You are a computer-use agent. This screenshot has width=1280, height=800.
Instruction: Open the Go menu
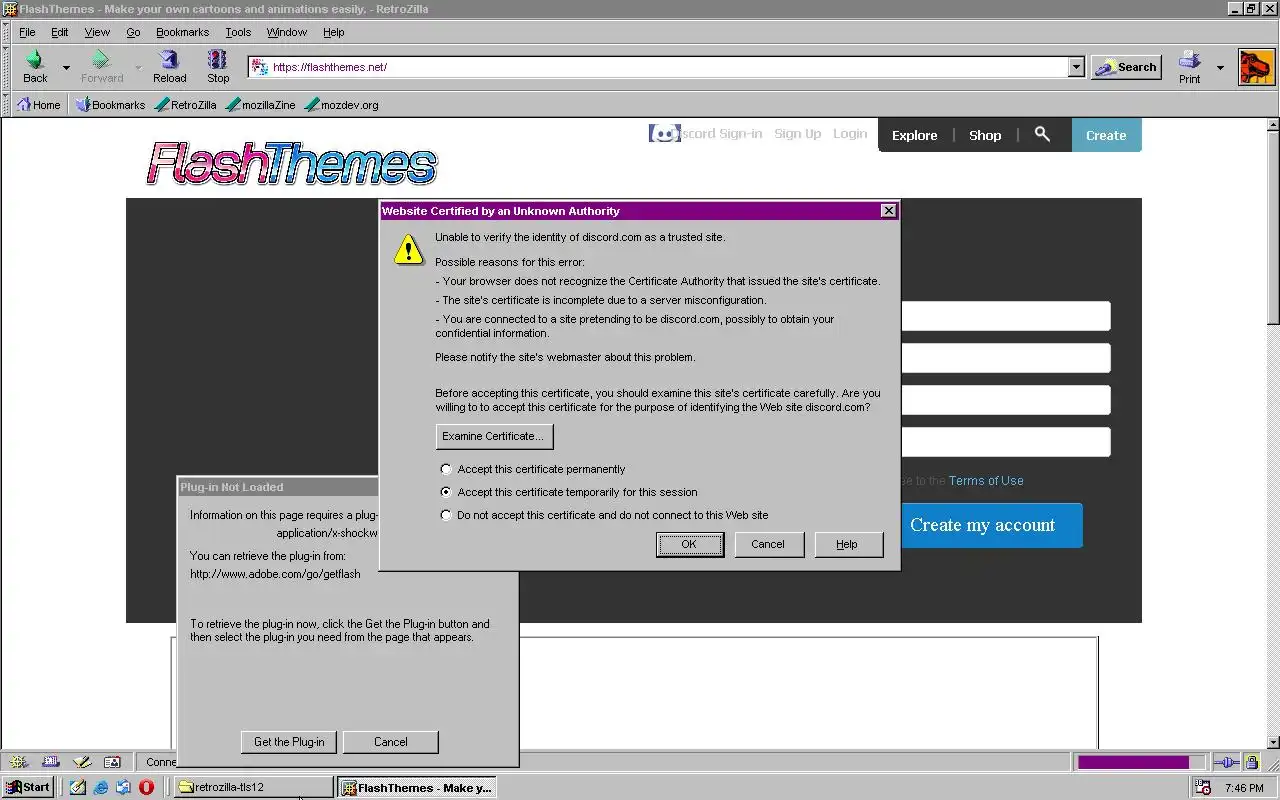(x=133, y=32)
